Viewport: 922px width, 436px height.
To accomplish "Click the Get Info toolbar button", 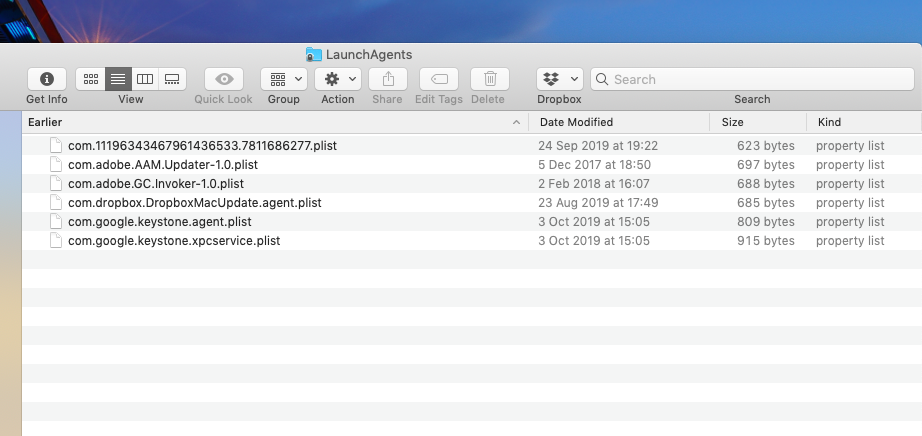I will click(46, 79).
